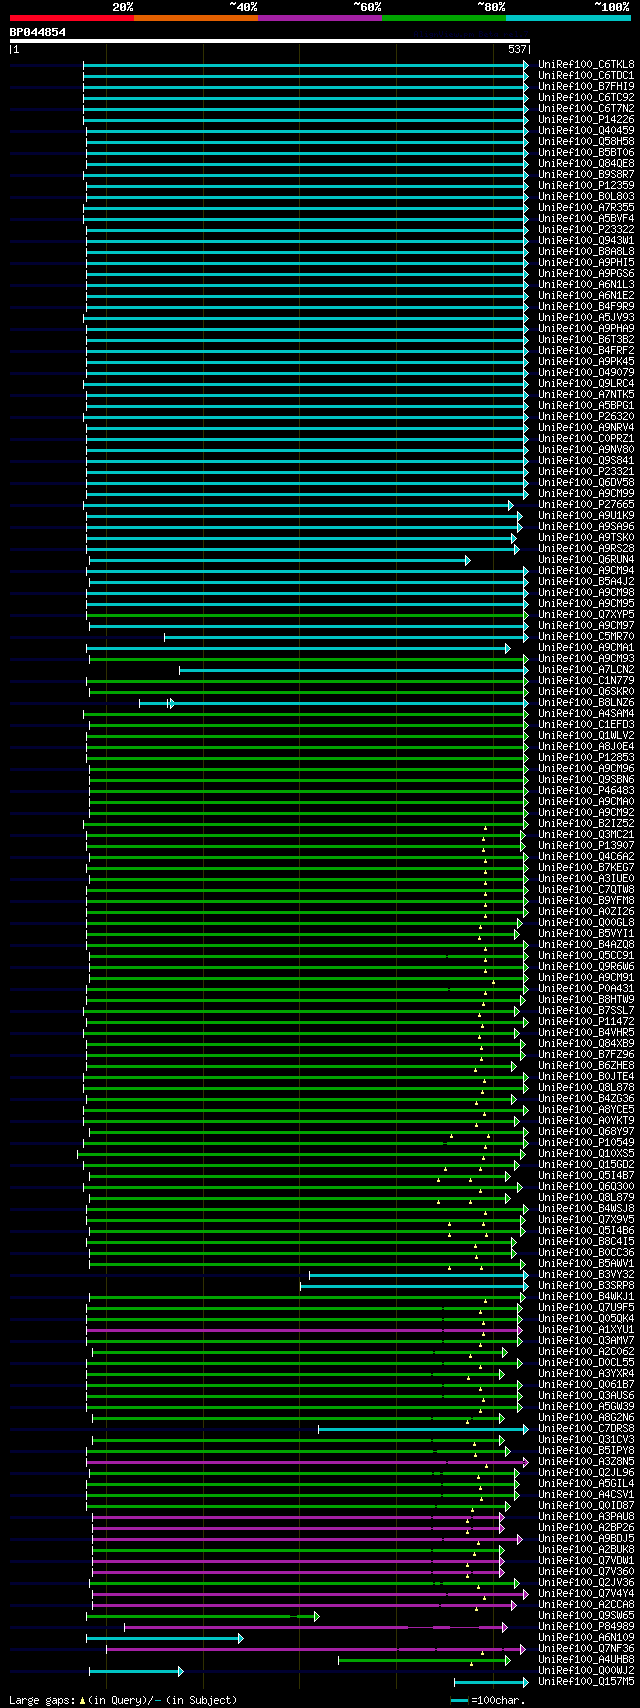
Task: Click label UniRef100_P46483
Action: (586, 790)
